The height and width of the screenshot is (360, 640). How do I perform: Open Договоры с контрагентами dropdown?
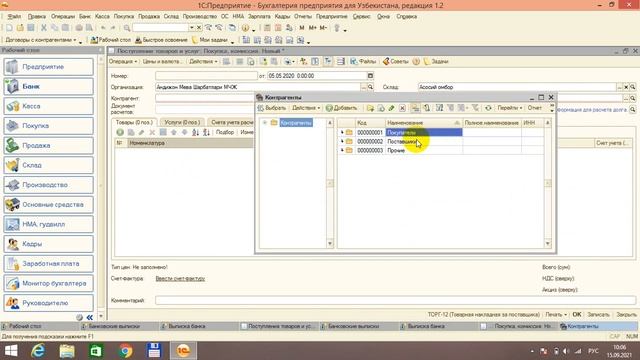41,40
